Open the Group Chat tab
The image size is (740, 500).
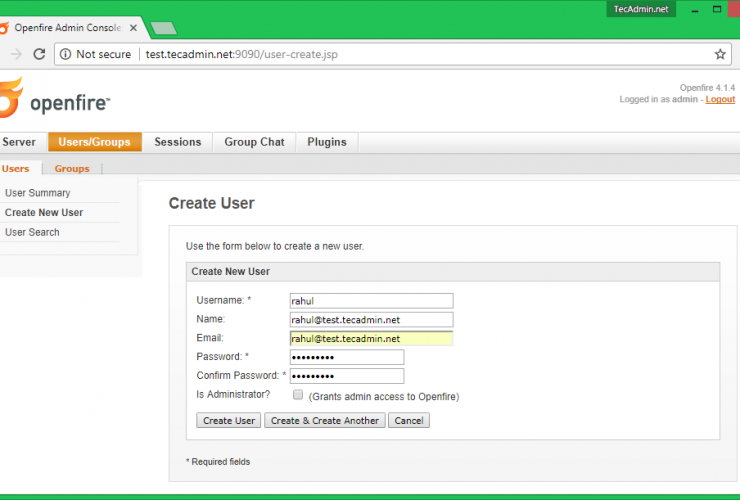pos(254,142)
